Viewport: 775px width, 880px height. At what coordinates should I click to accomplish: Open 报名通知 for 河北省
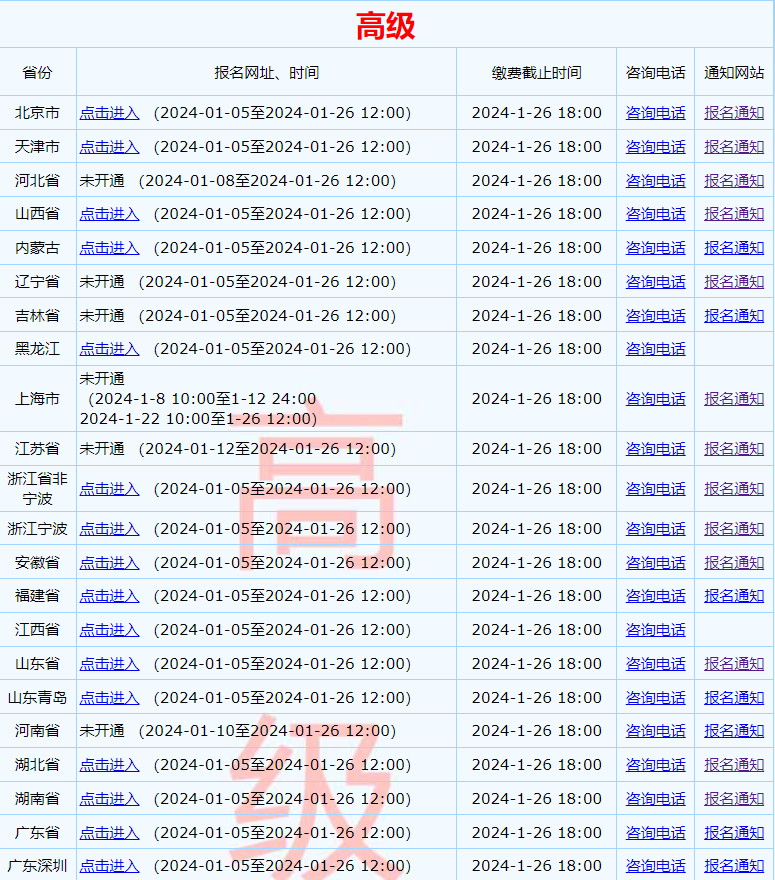[734, 181]
